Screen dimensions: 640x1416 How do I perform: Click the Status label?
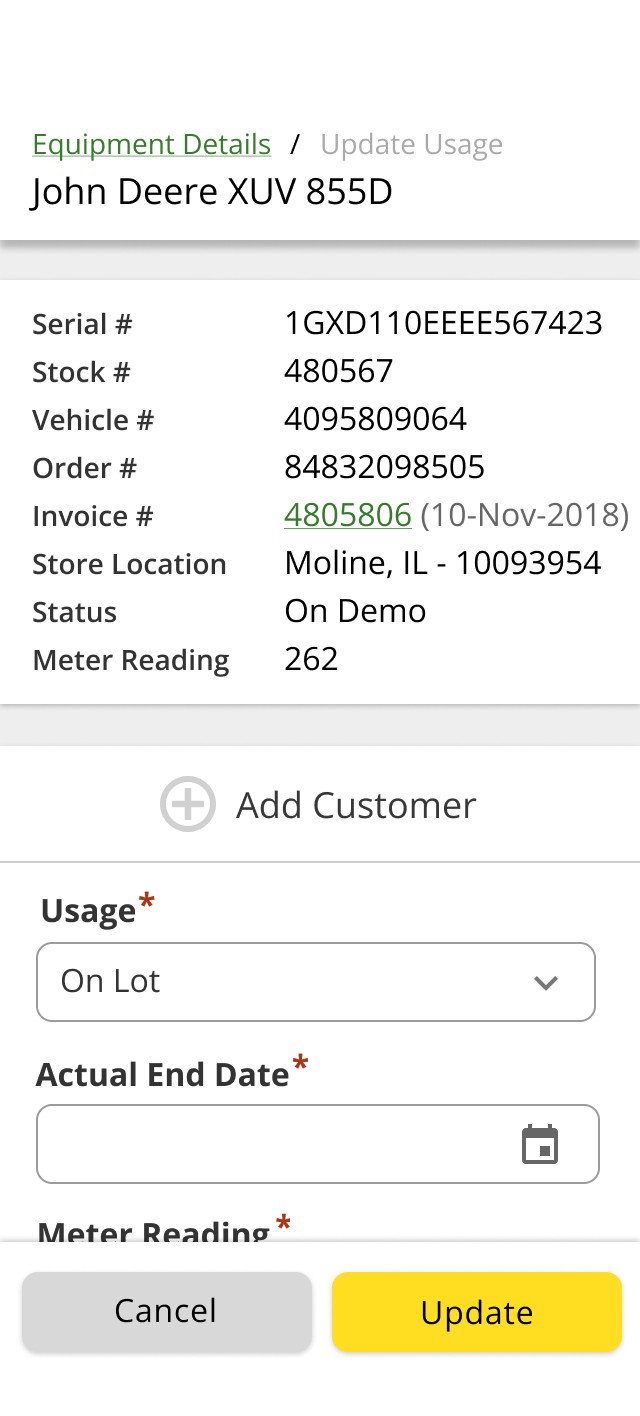click(x=74, y=612)
